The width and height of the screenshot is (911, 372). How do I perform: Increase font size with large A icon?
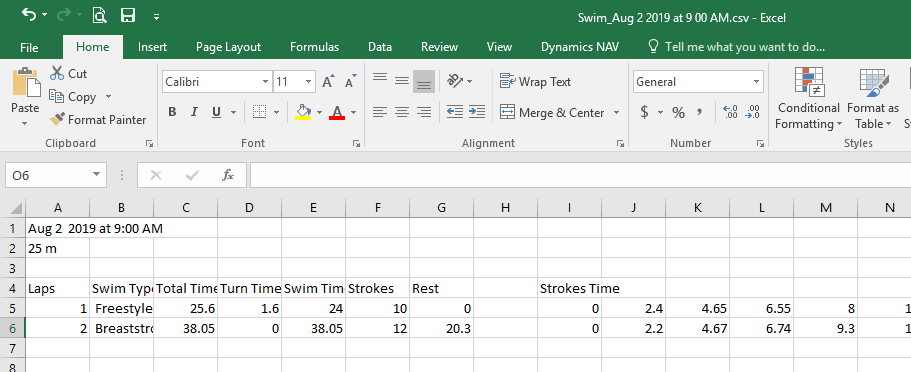[328, 82]
